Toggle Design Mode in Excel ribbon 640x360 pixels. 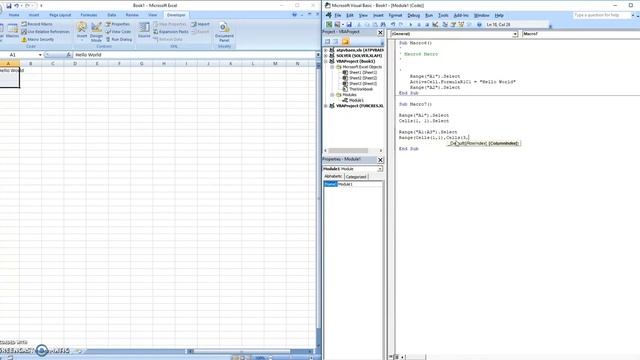96,32
